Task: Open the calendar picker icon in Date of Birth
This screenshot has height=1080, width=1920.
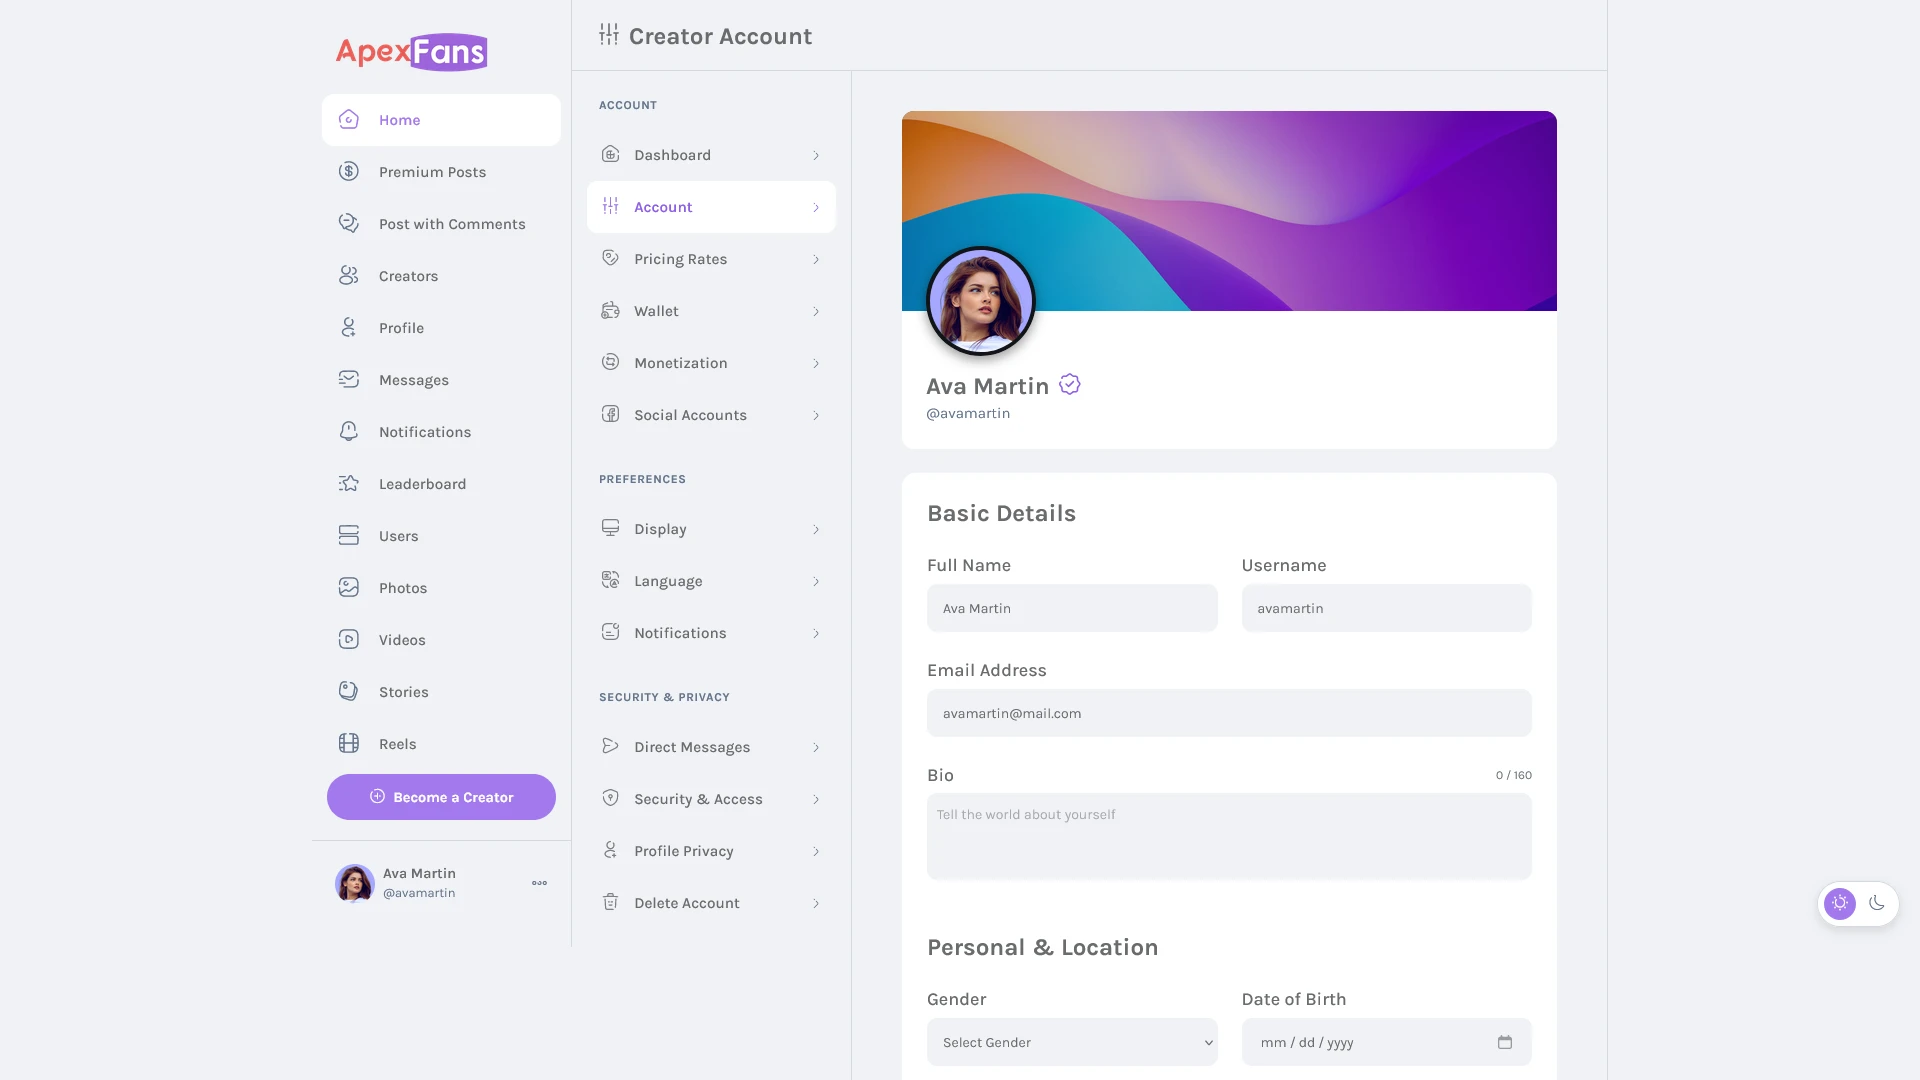Action: tap(1505, 1042)
